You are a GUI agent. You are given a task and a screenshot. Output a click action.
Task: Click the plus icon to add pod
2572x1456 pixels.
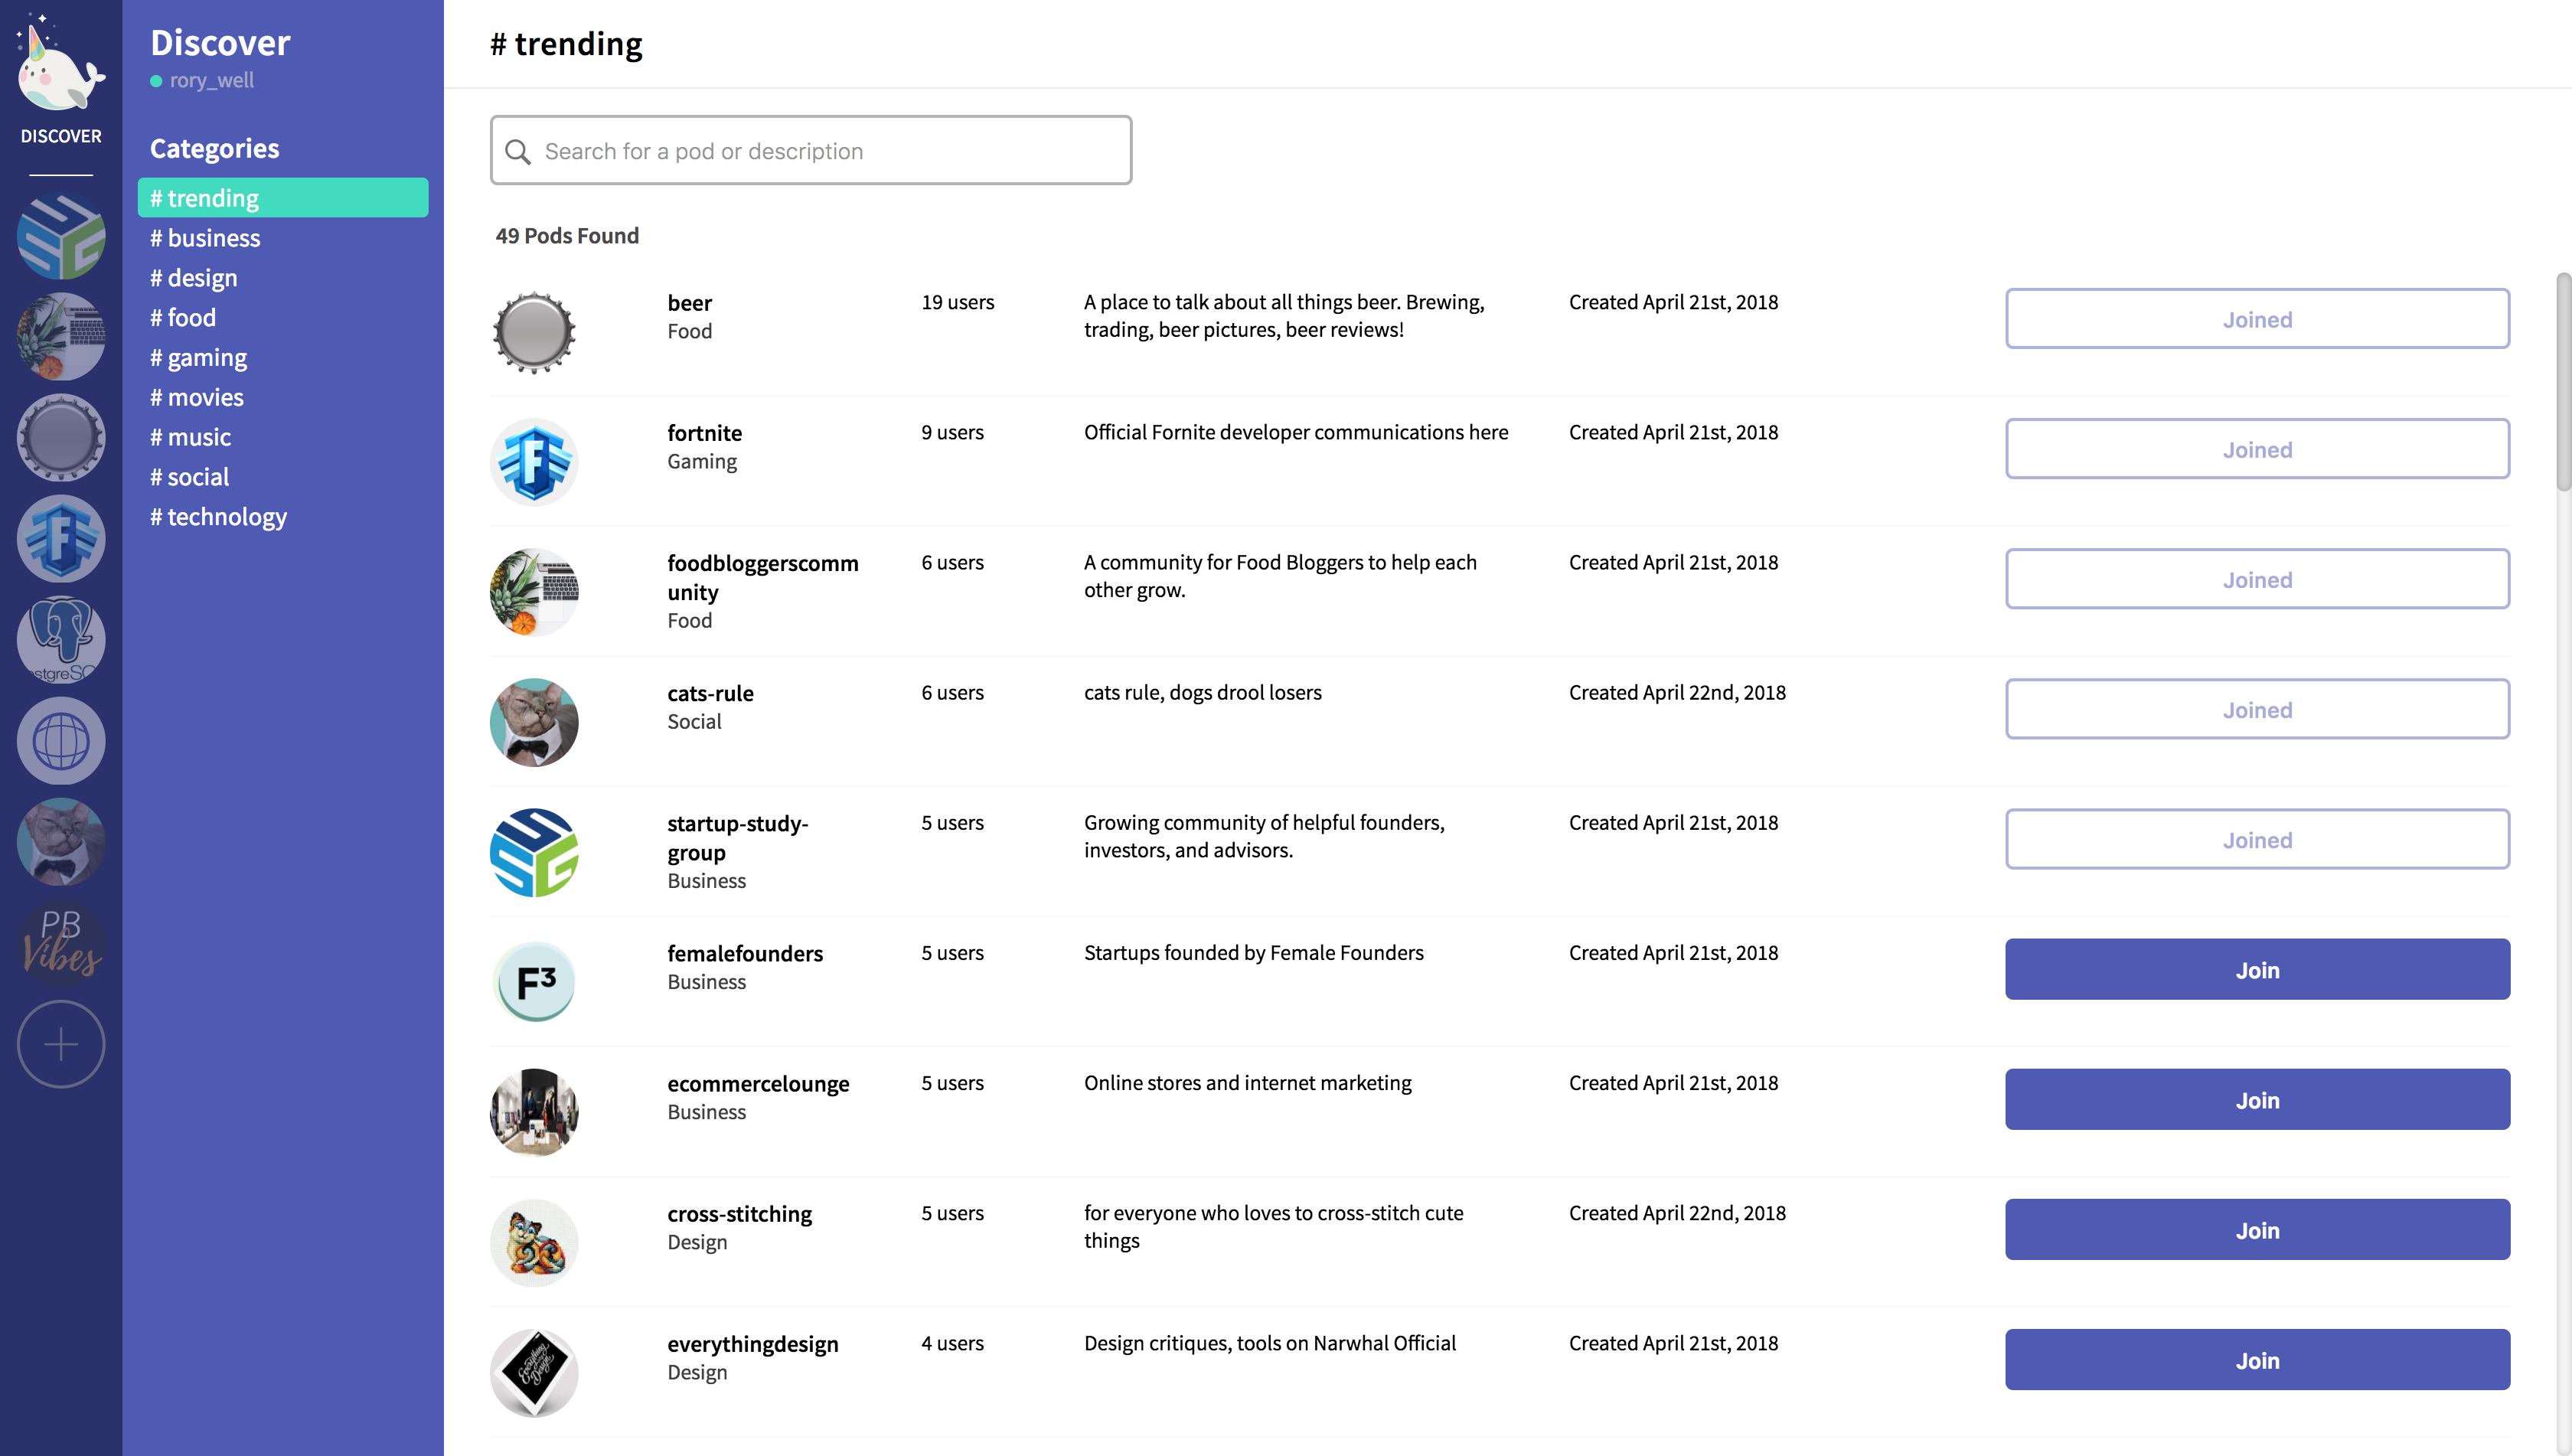pos(60,1044)
